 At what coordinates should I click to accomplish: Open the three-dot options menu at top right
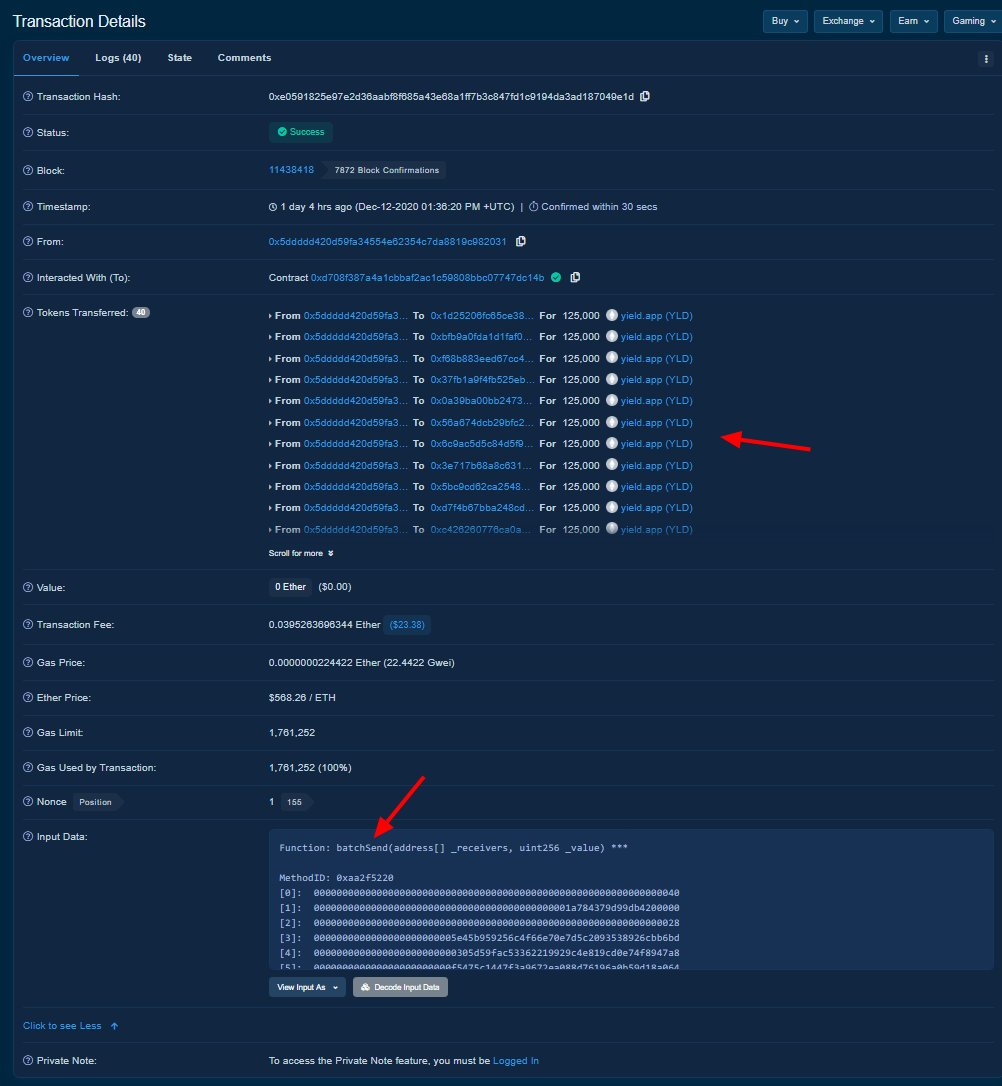986,58
